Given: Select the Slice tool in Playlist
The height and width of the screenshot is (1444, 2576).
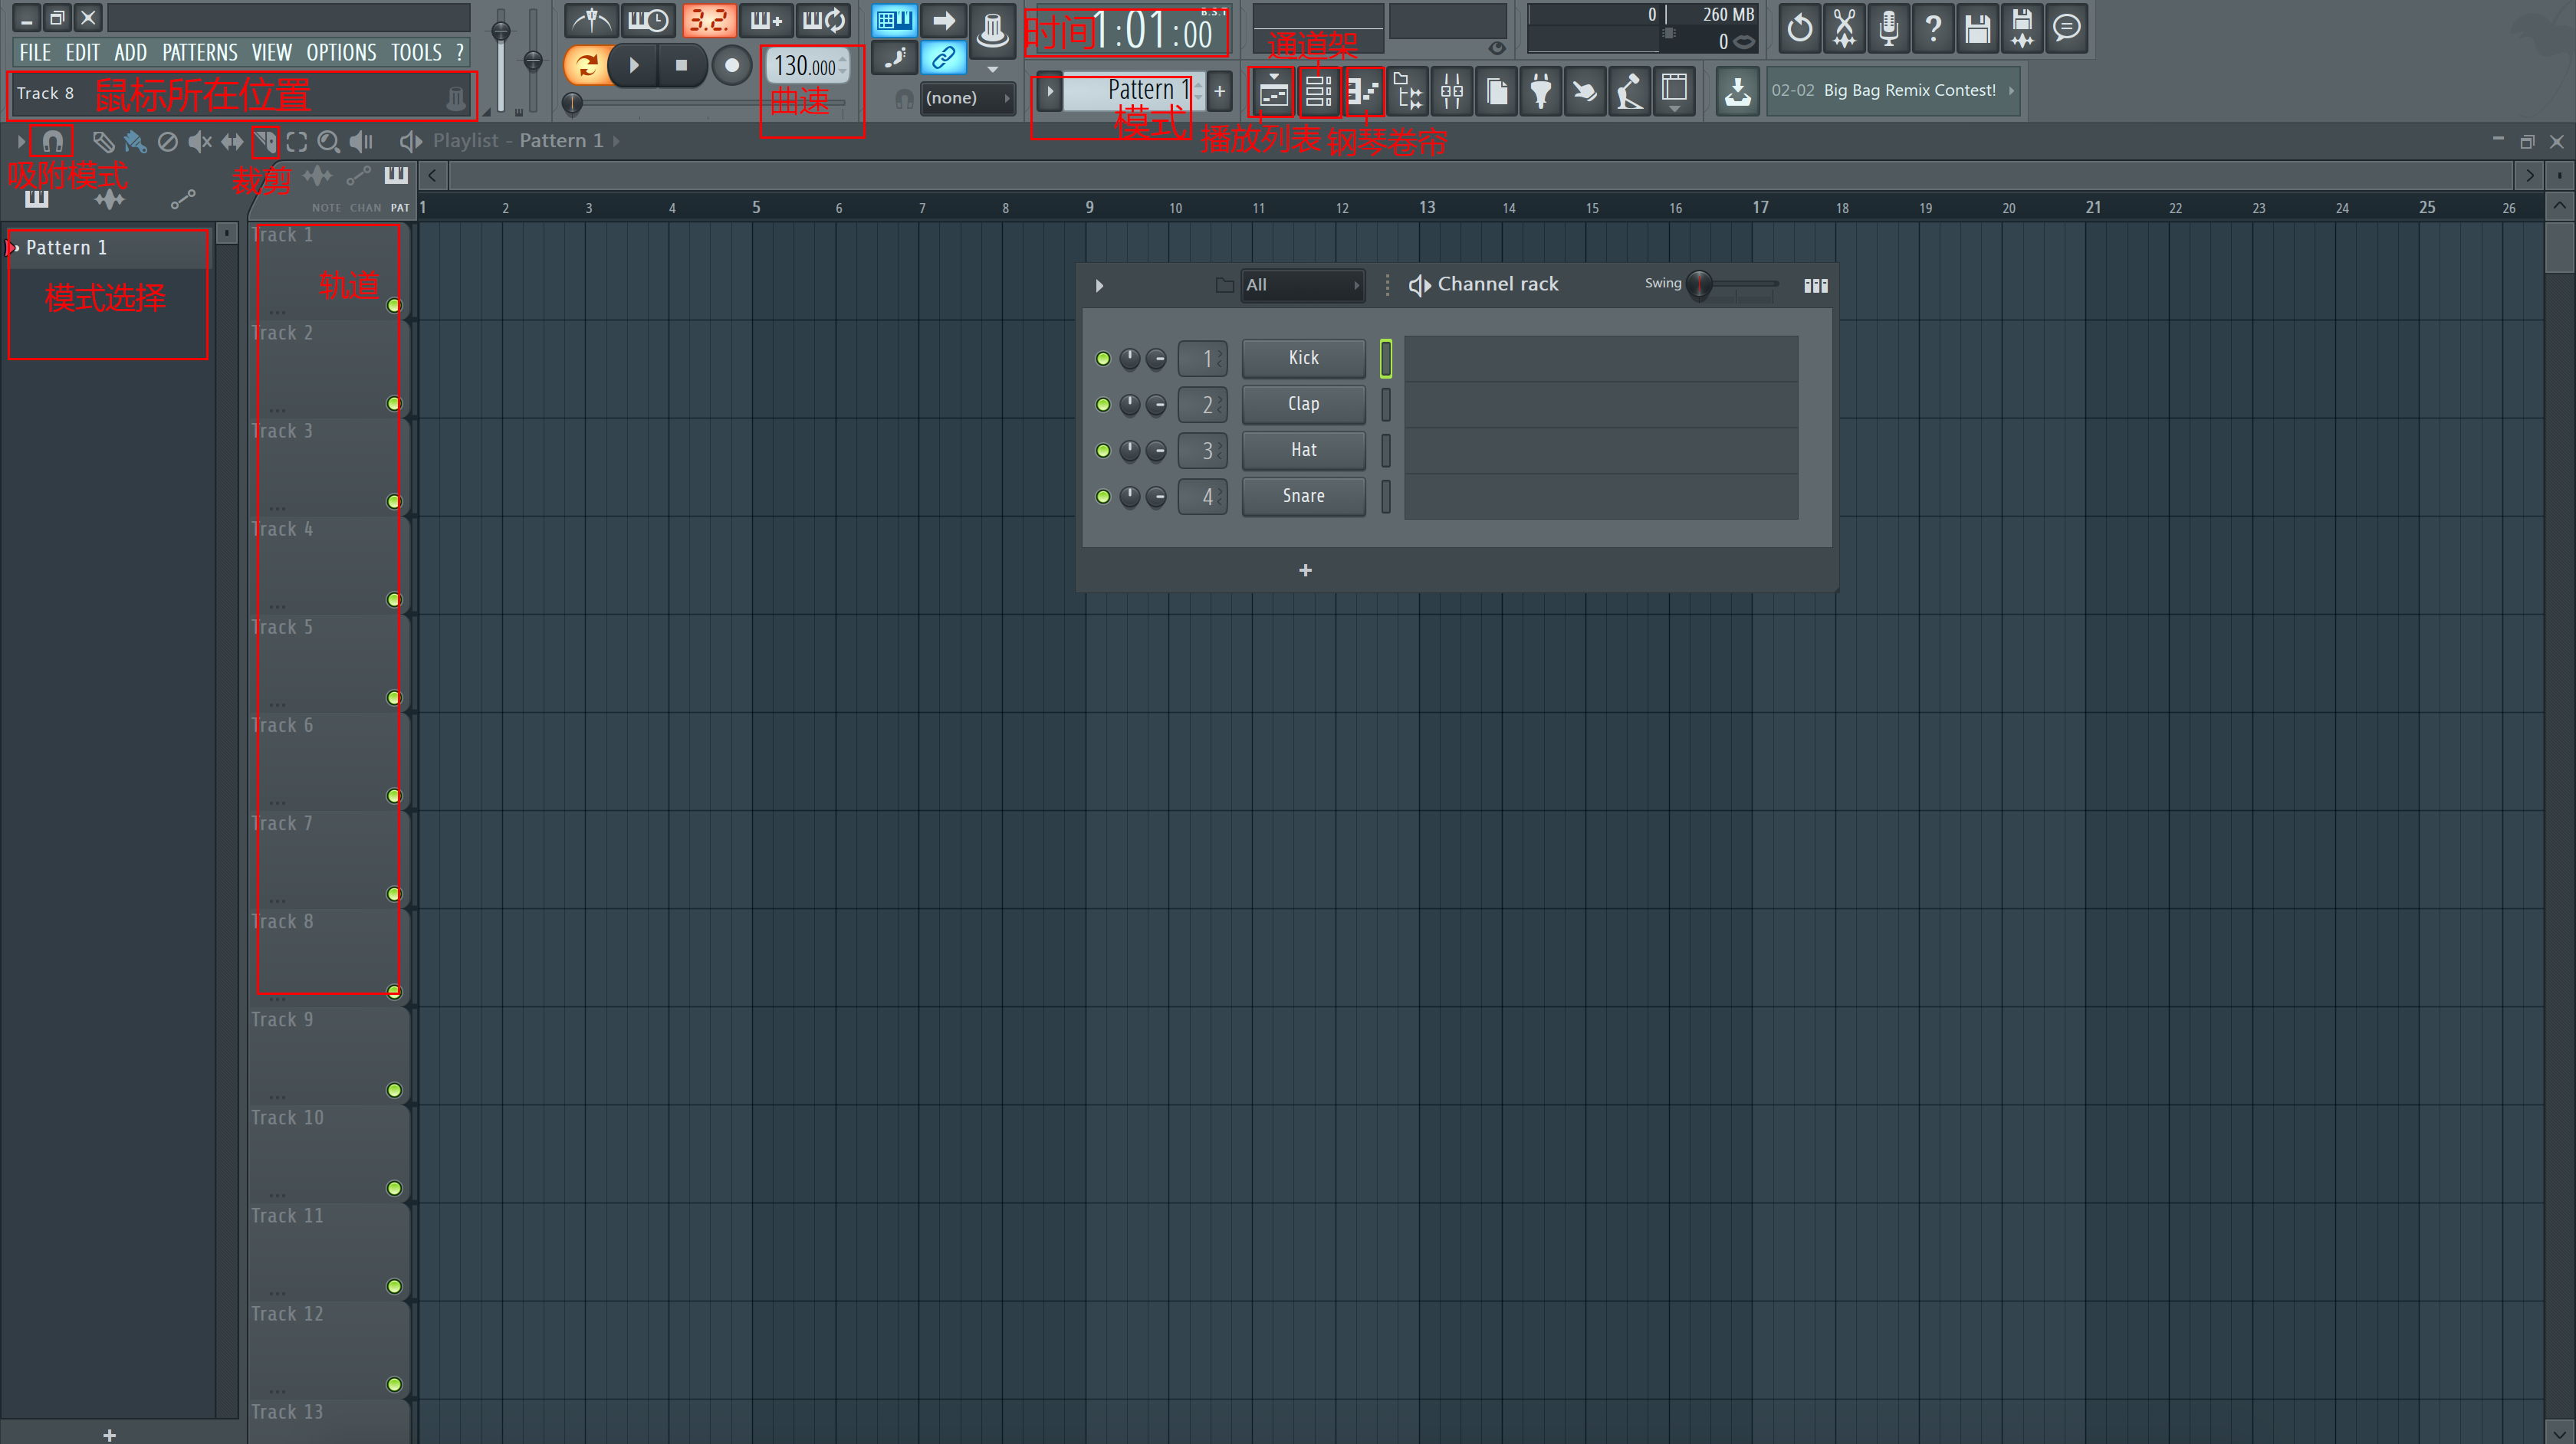Looking at the screenshot, I should [x=265, y=142].
